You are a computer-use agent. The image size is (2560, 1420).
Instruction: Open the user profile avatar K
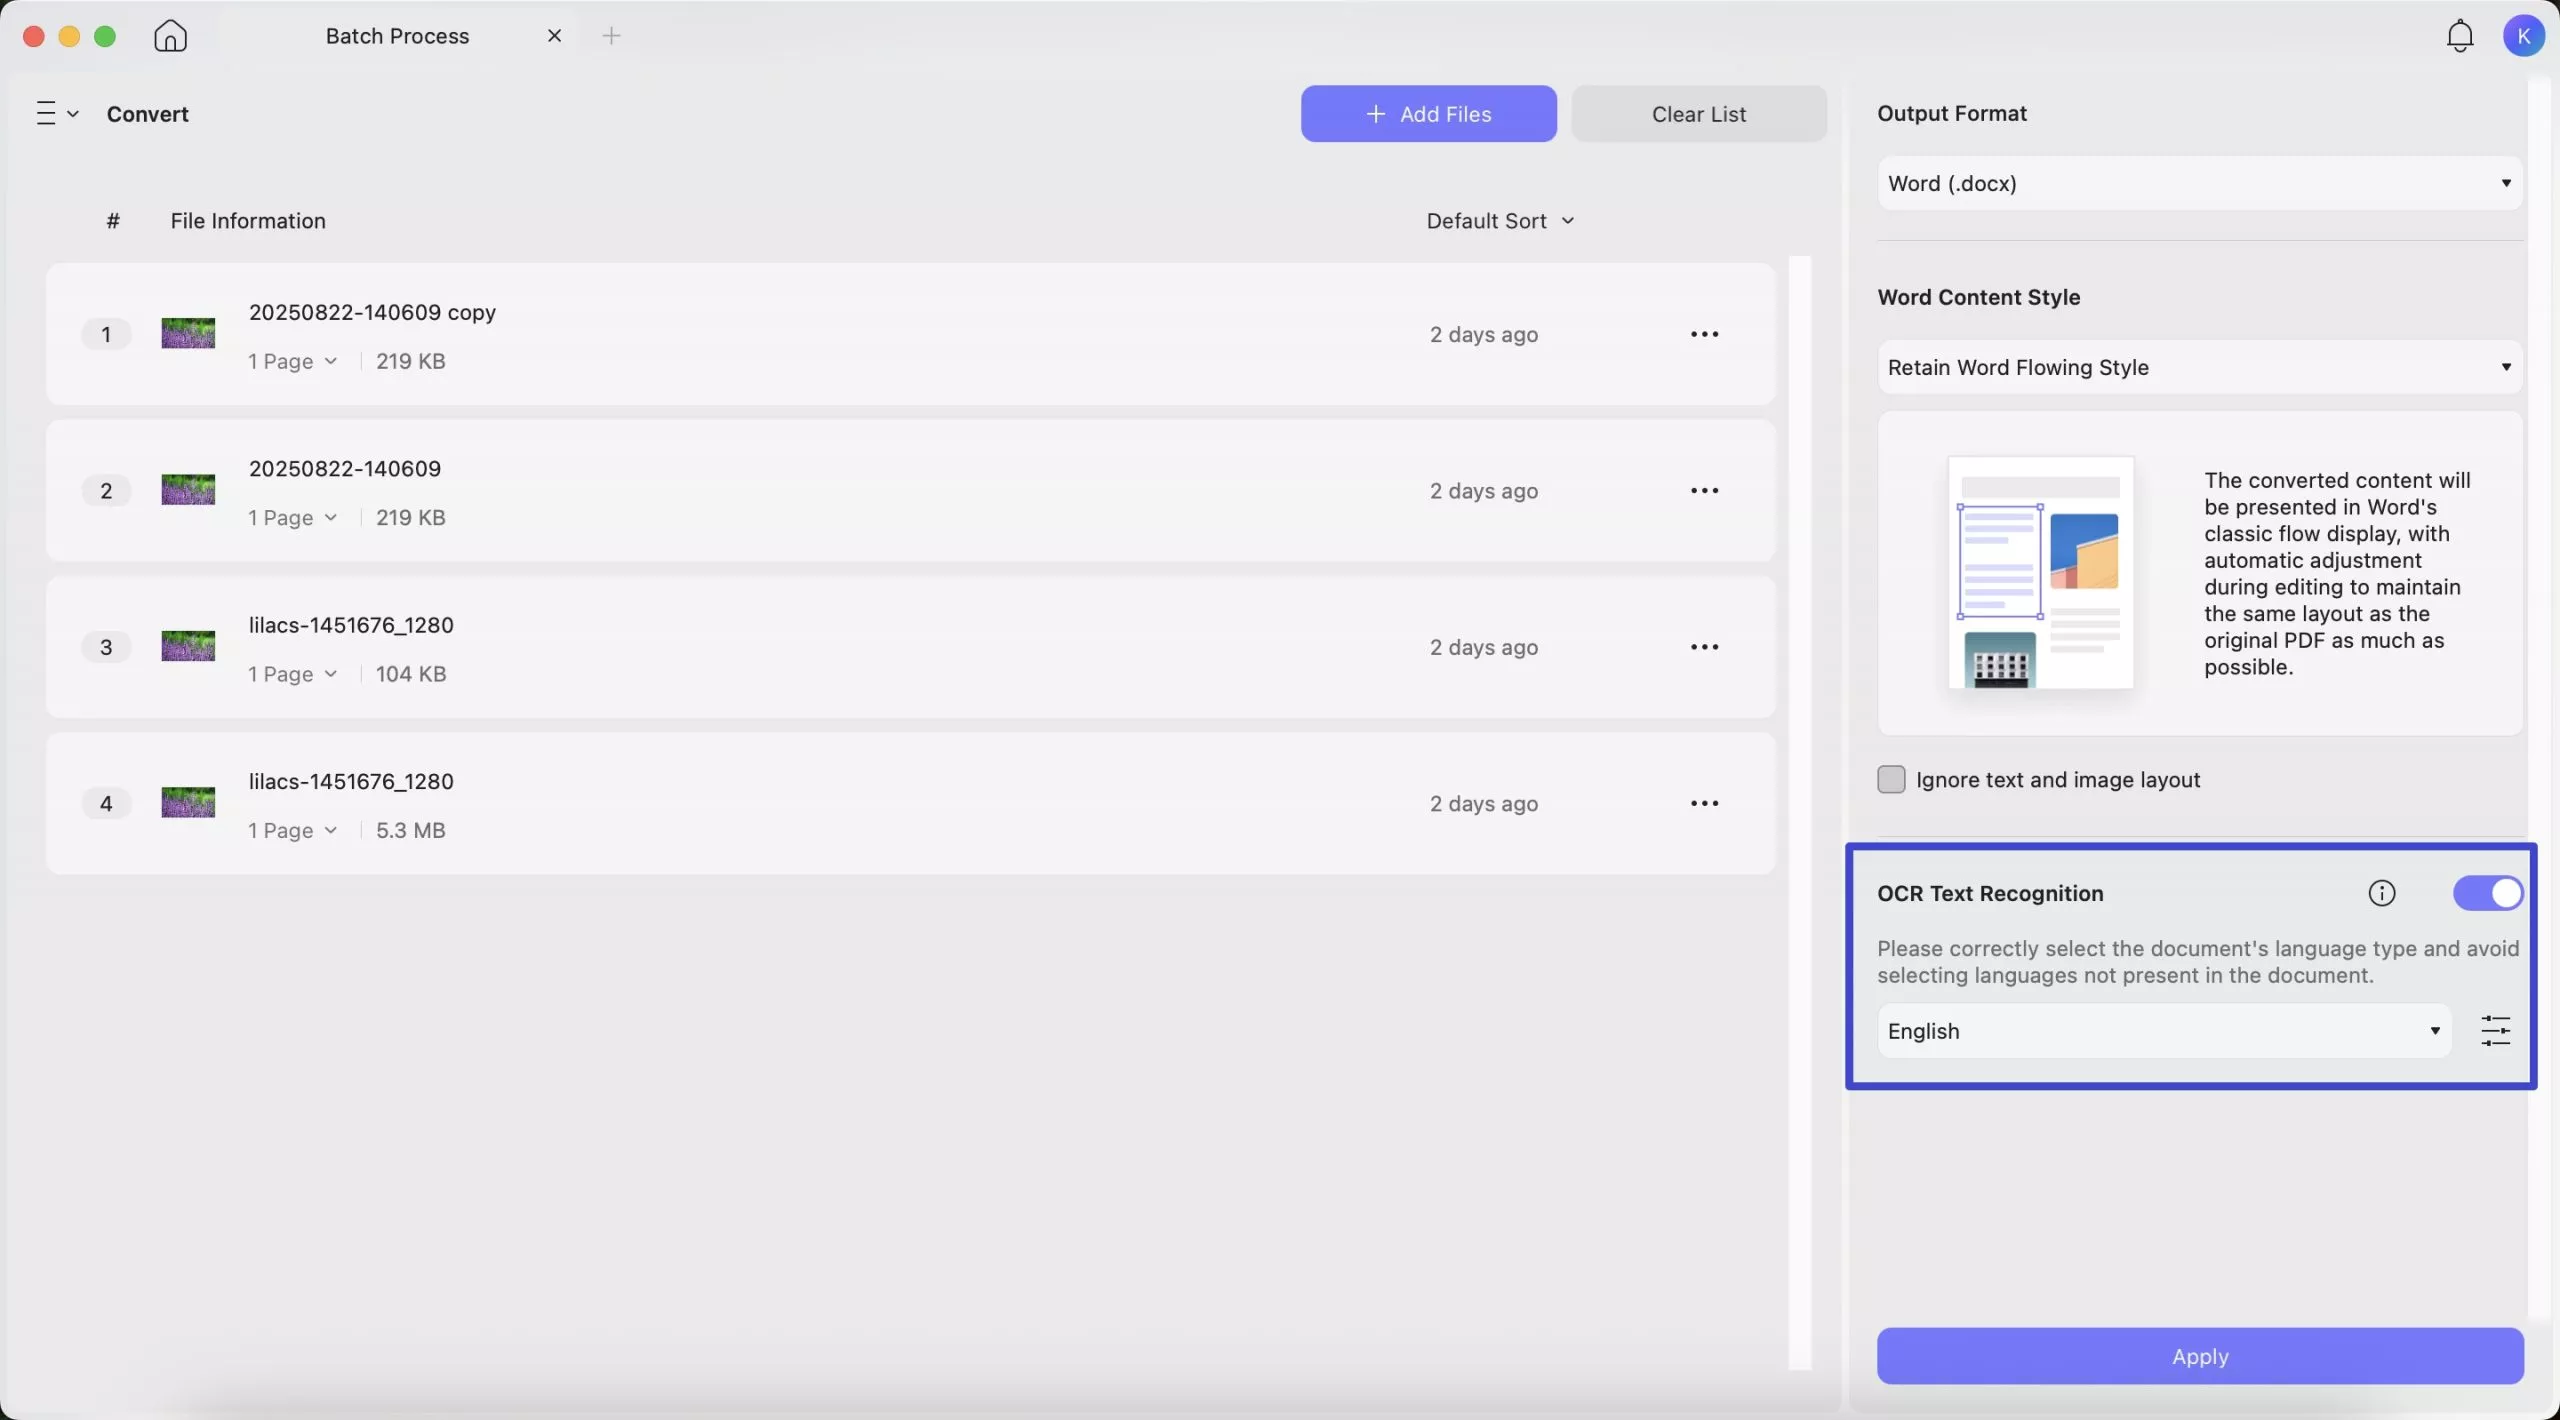tap(2522, 36)
